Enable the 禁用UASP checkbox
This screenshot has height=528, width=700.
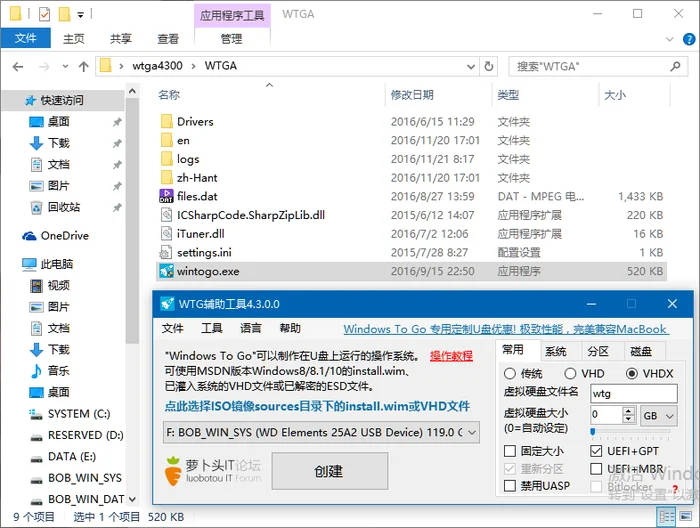coord(510,486)
